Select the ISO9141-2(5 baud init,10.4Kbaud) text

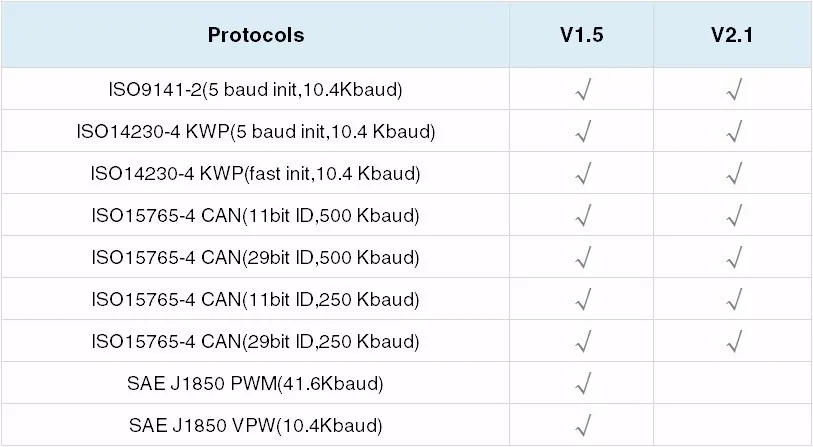[x=255, y=90]
